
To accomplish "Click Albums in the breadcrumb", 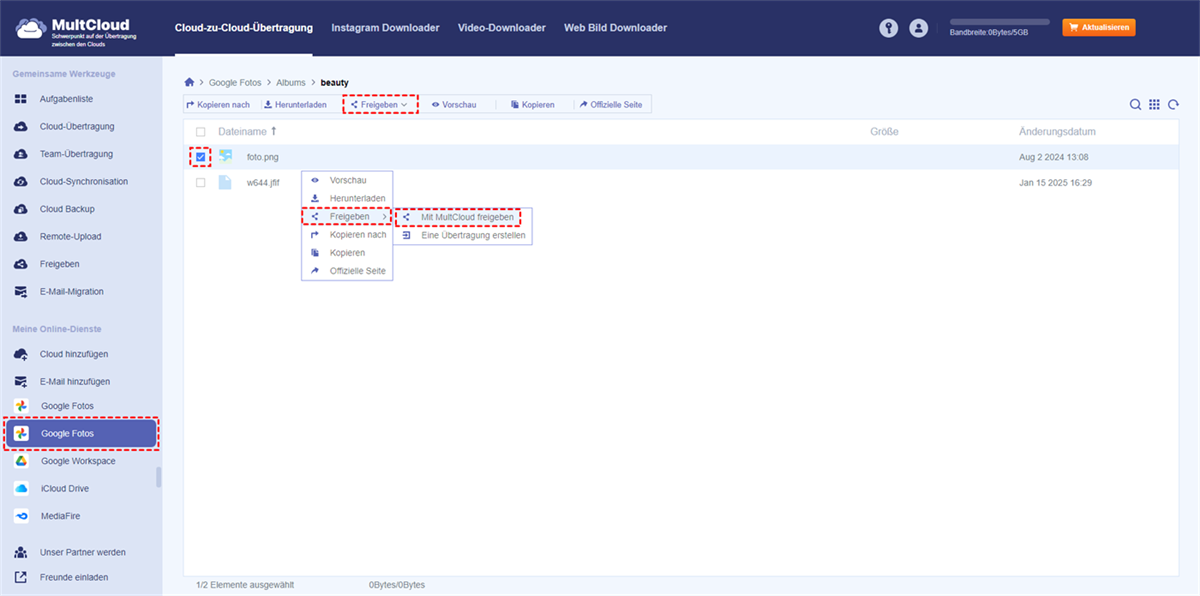I will coord(291,82).
